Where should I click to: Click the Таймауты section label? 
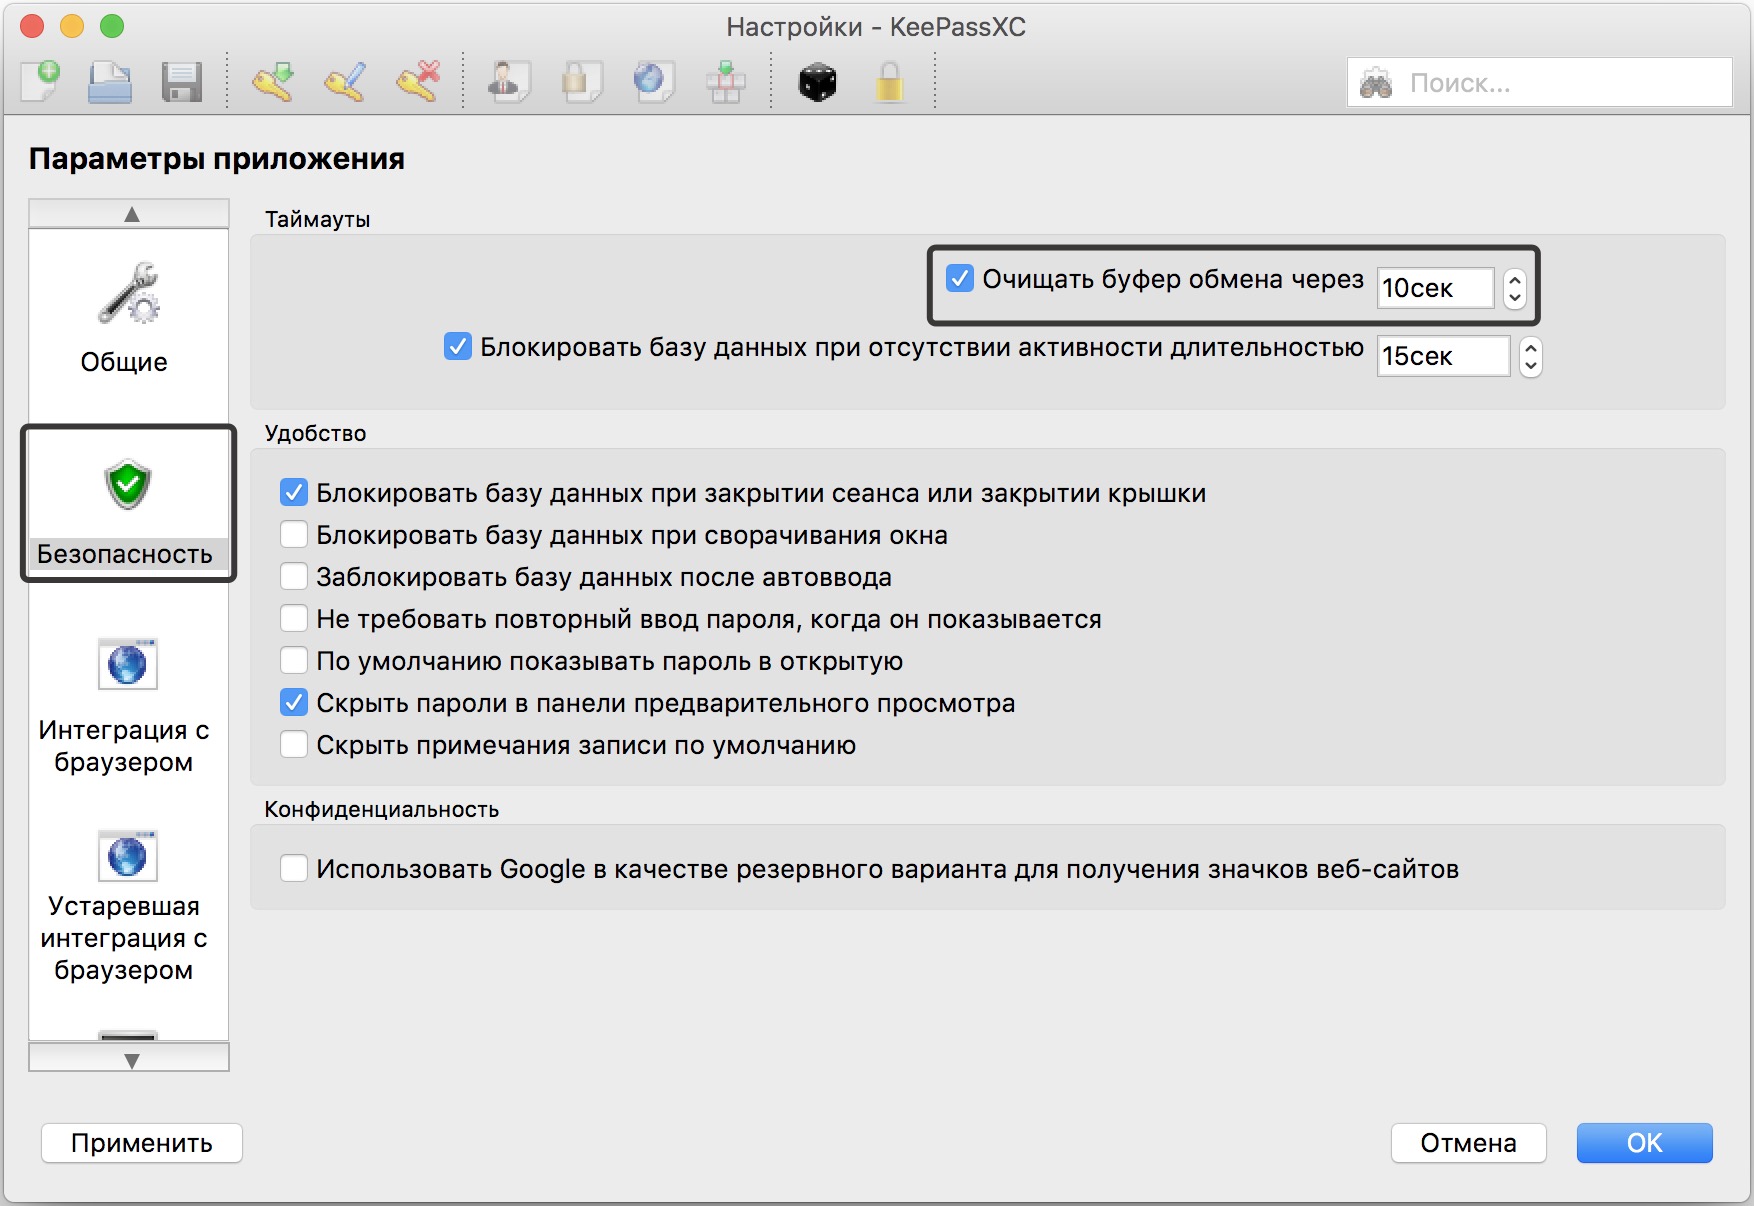click(x=318, y=219)
